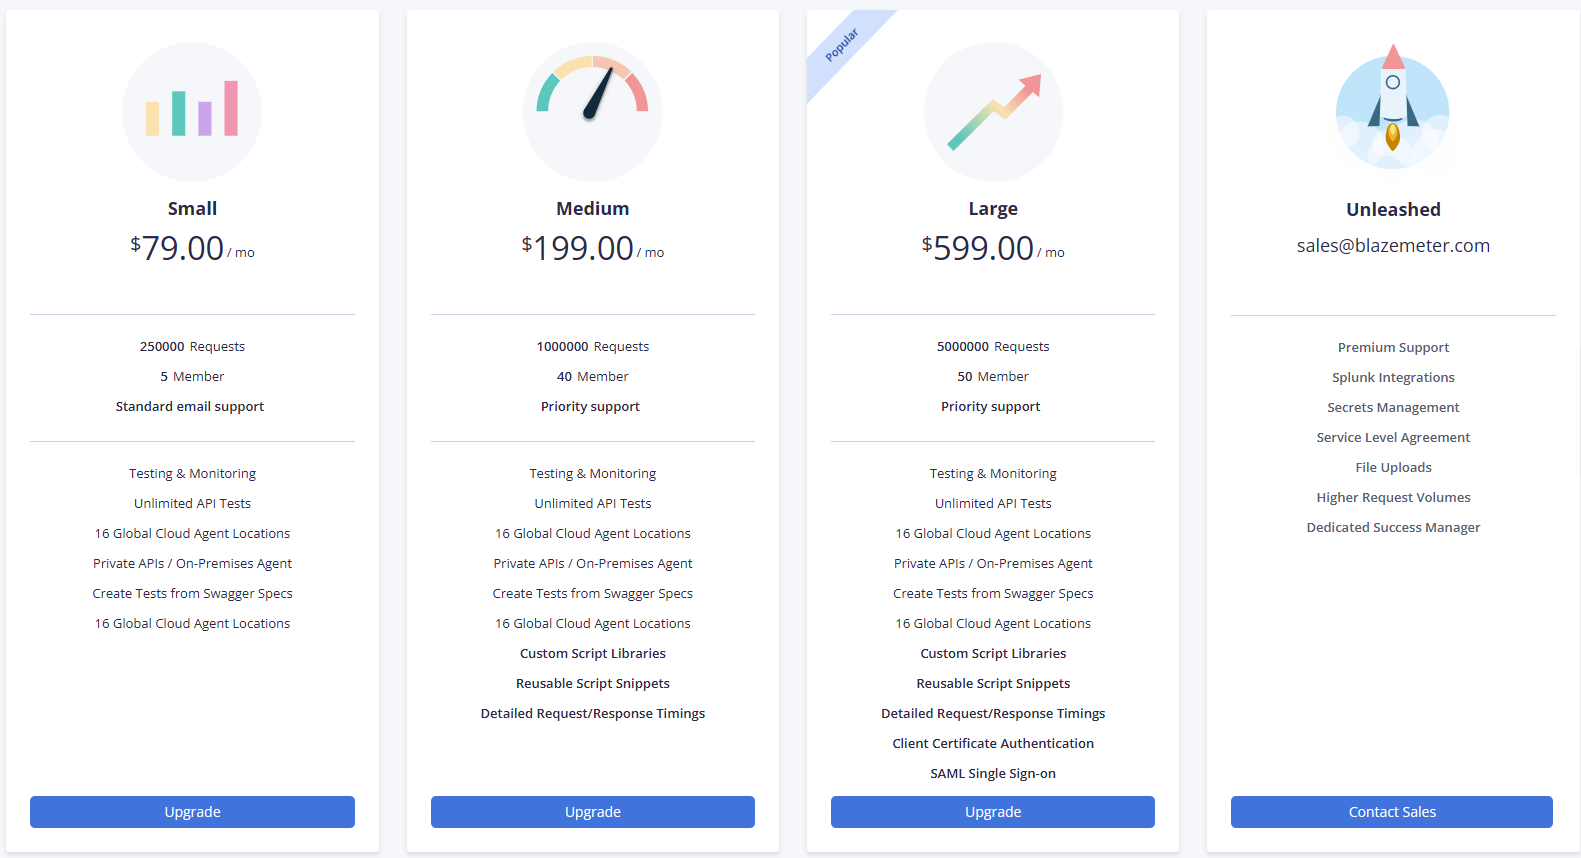
Task: Click 1000000 Requests in Medium plan
Action: [593, 347]
